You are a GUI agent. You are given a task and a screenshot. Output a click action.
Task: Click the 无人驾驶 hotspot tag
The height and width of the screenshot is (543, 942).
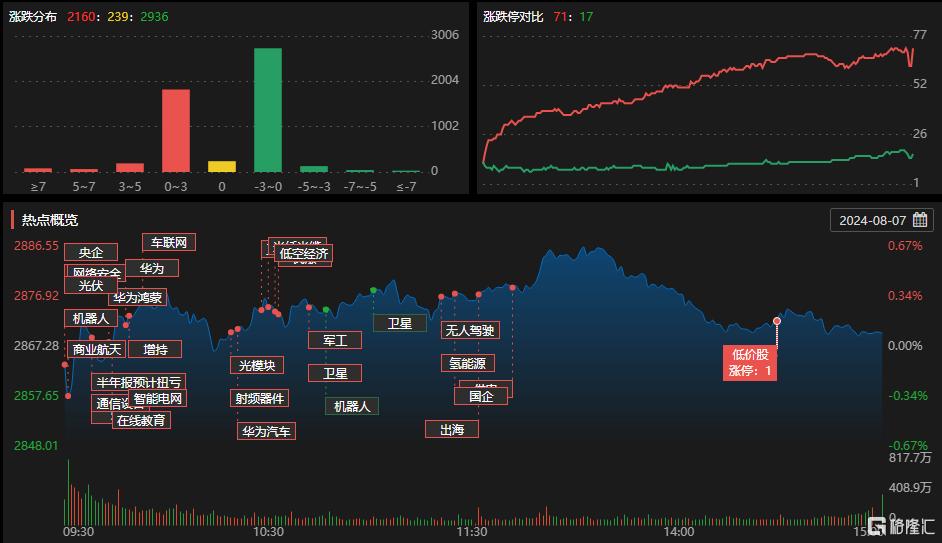[x=470, y=330]
